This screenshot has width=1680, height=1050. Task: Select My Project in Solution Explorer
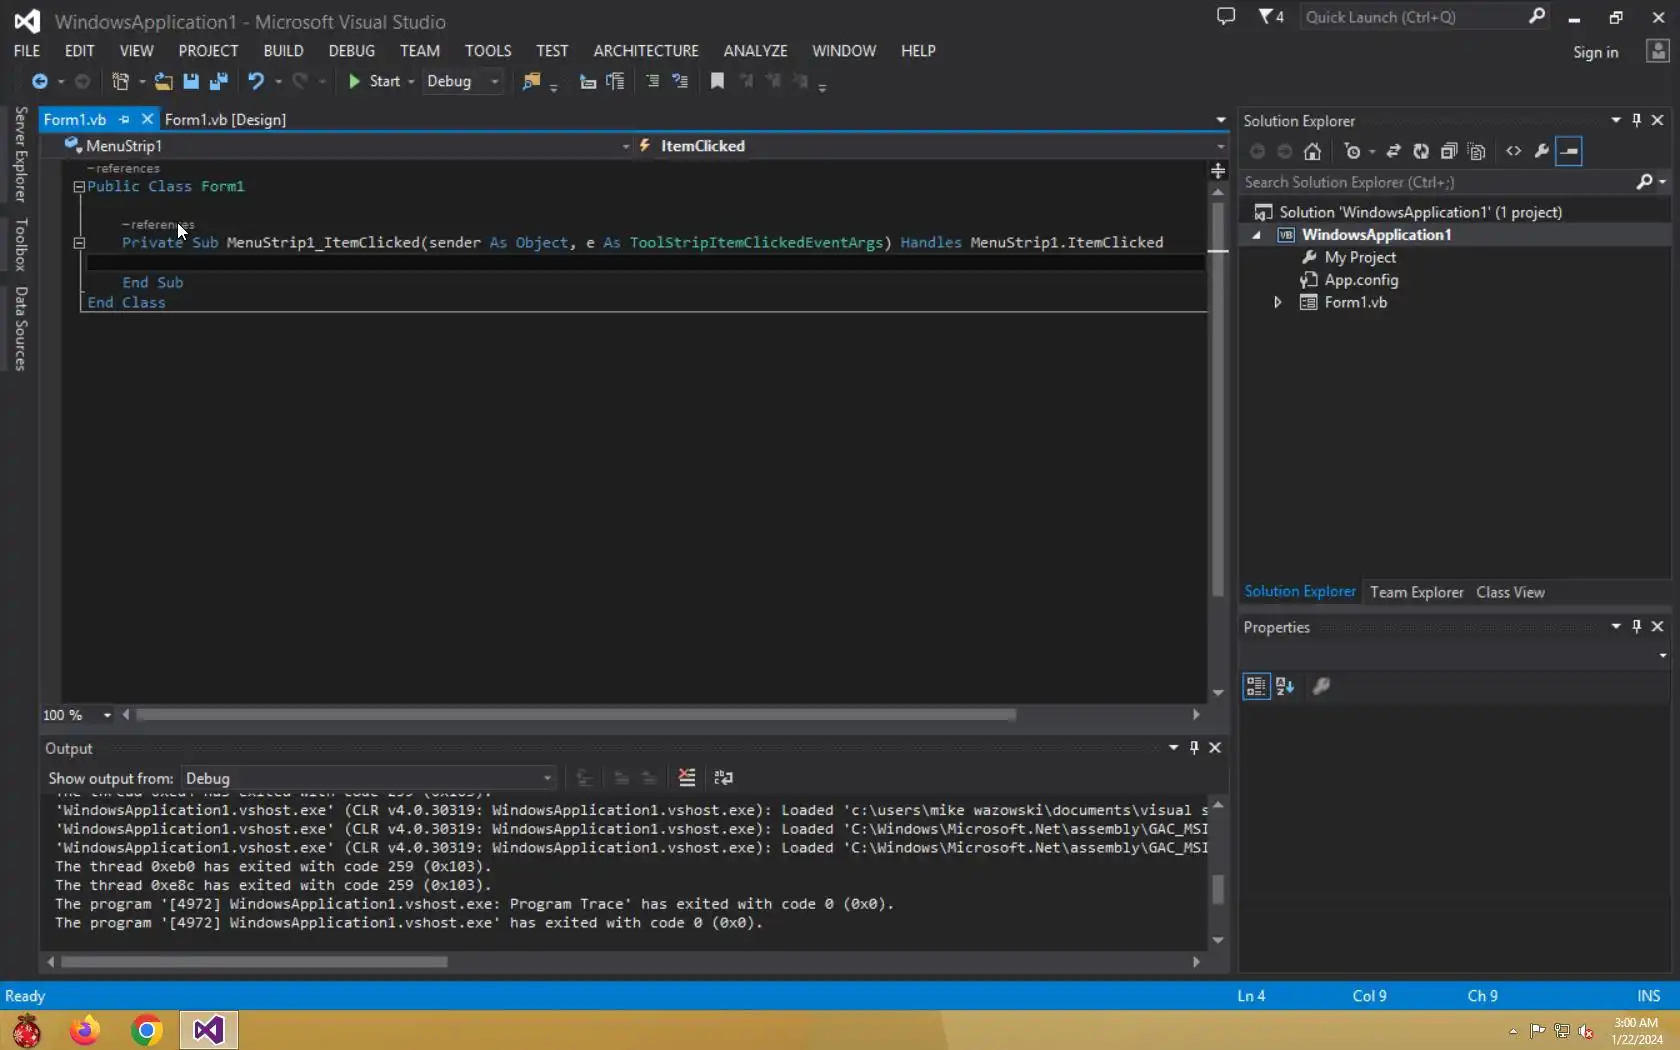coord(1360,257)
